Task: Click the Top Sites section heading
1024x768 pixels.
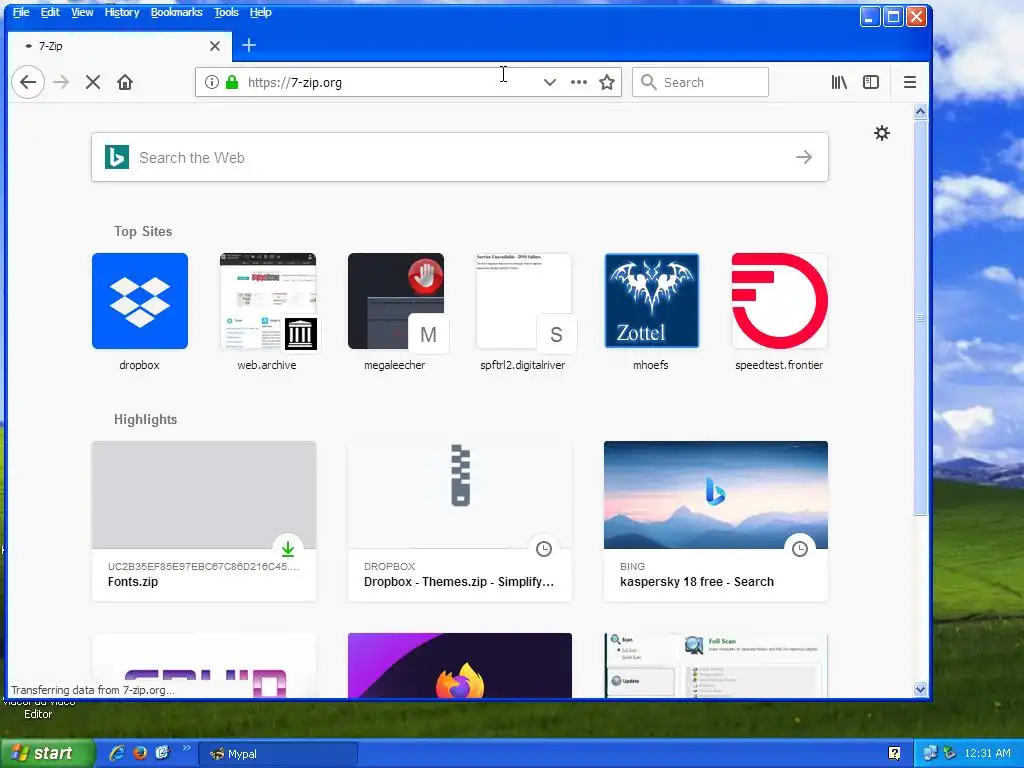Action: point(143,231)
